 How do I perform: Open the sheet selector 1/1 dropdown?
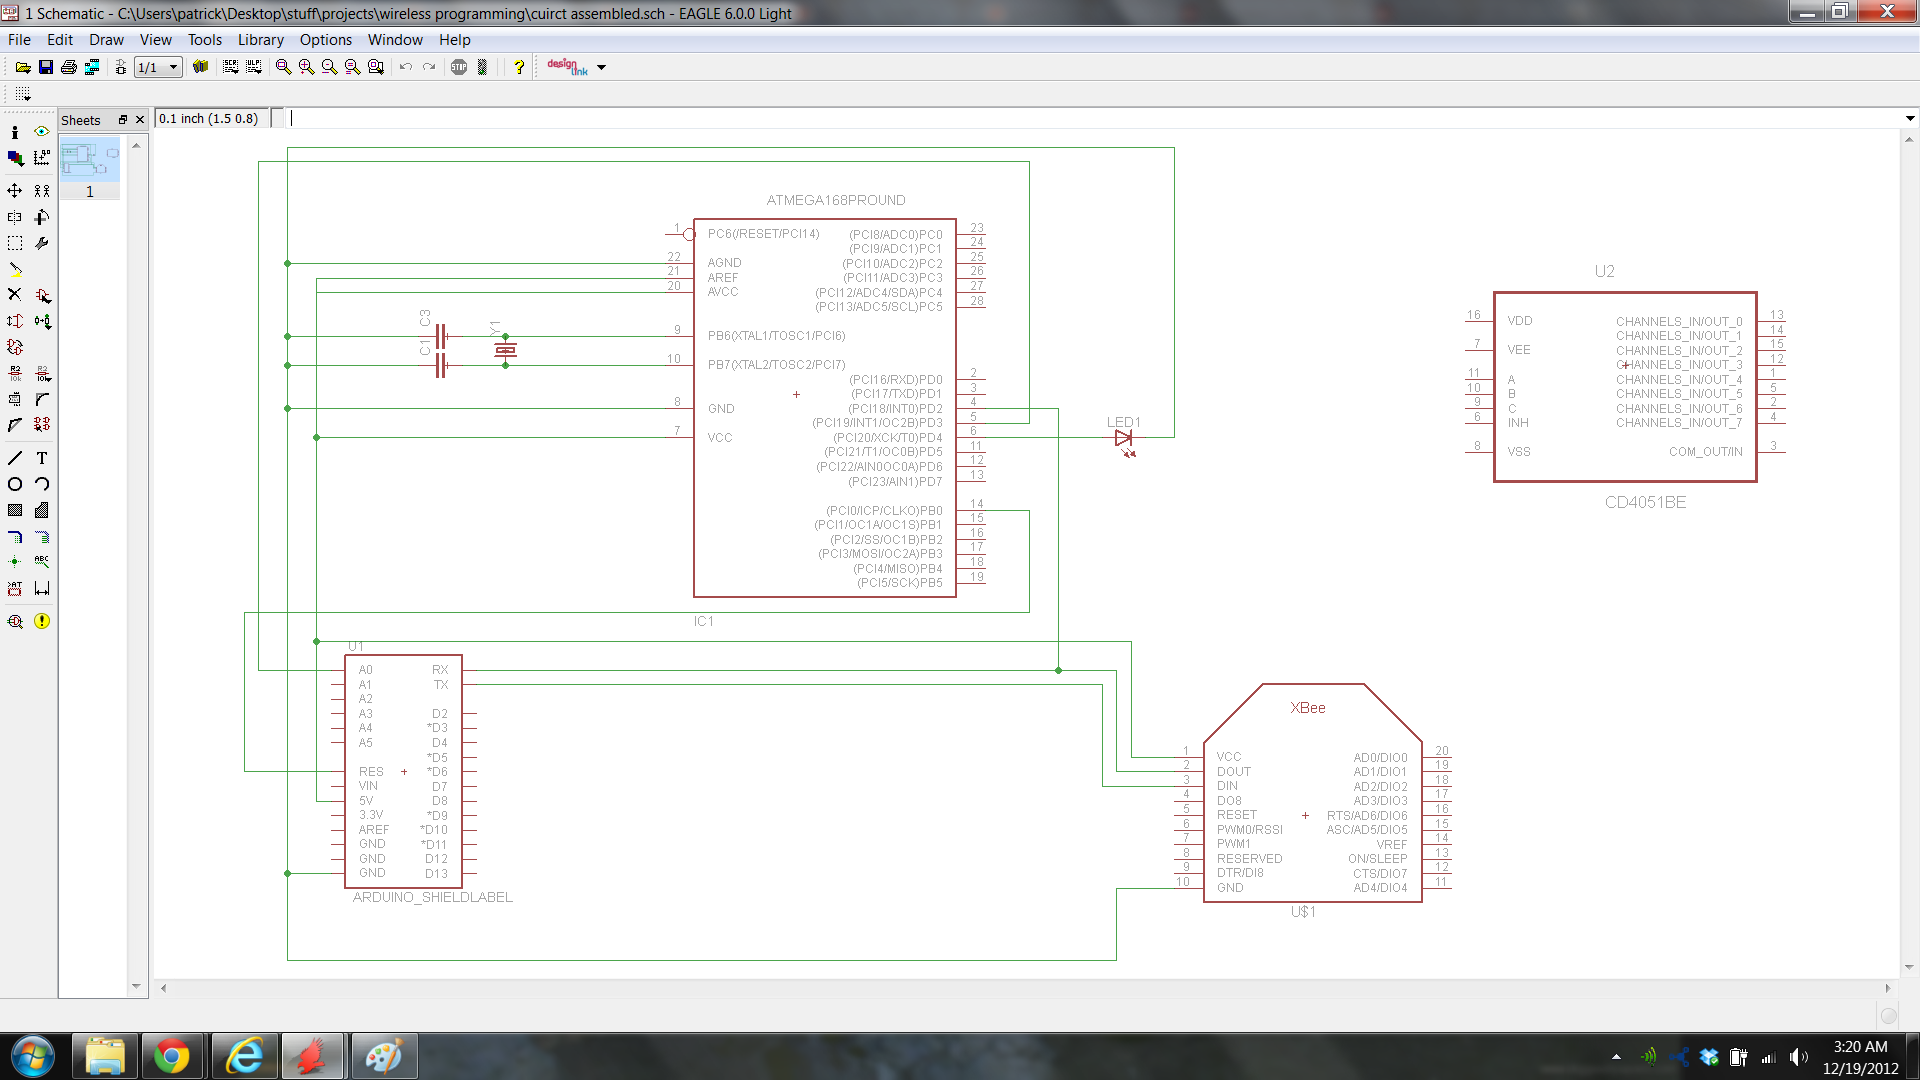[172, 67]
